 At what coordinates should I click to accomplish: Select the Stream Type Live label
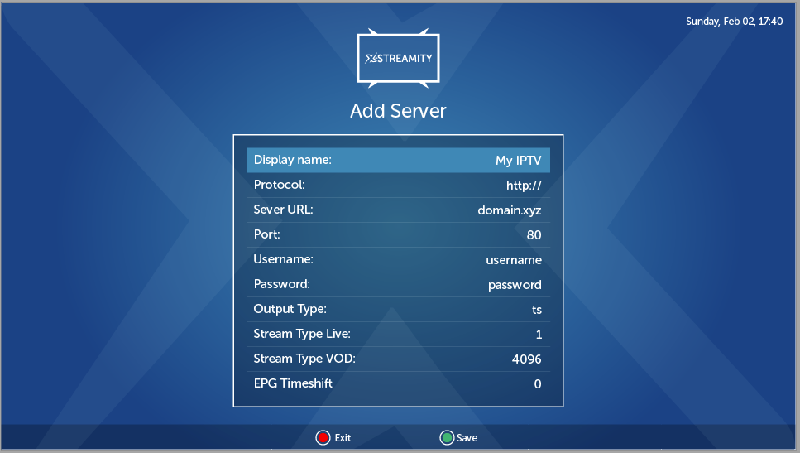tap(302, 334)
